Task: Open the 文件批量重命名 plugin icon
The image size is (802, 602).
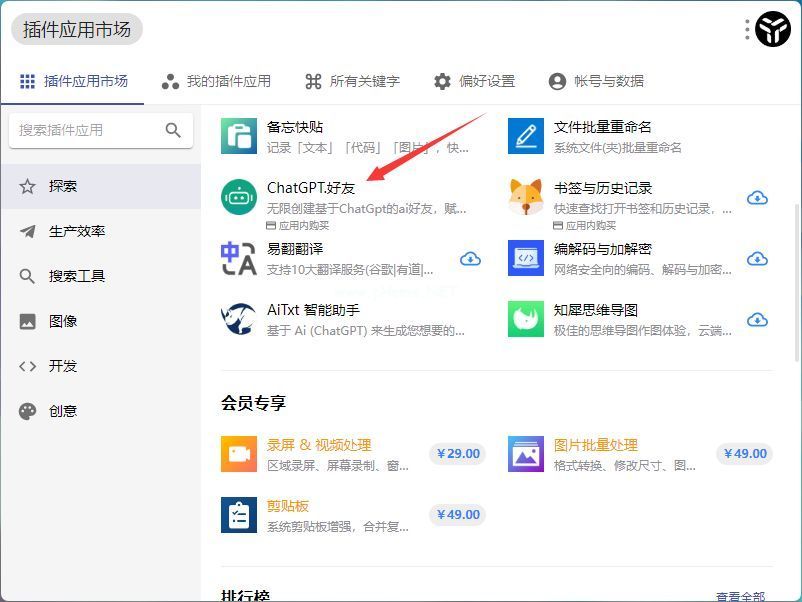Action: pyautogui.click(x=525, y=136)
